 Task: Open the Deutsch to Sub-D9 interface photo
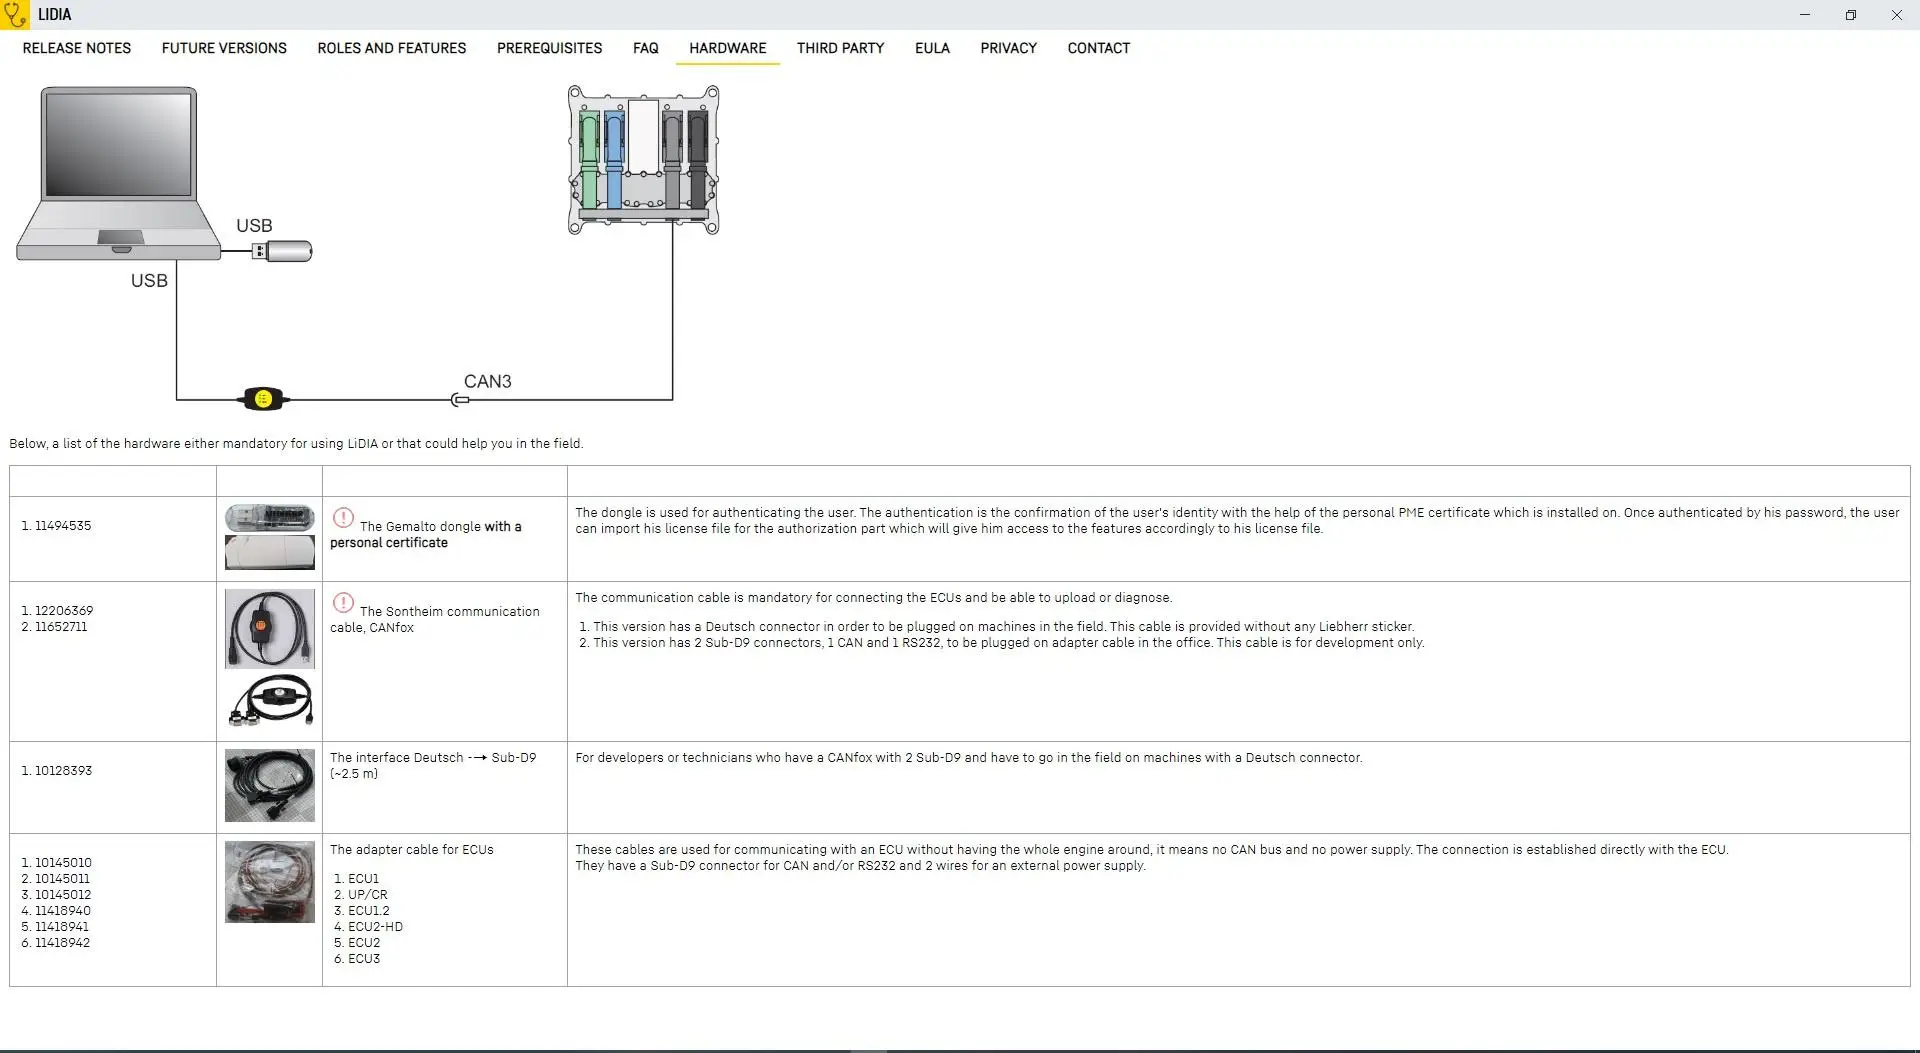(x=270, y=786)
